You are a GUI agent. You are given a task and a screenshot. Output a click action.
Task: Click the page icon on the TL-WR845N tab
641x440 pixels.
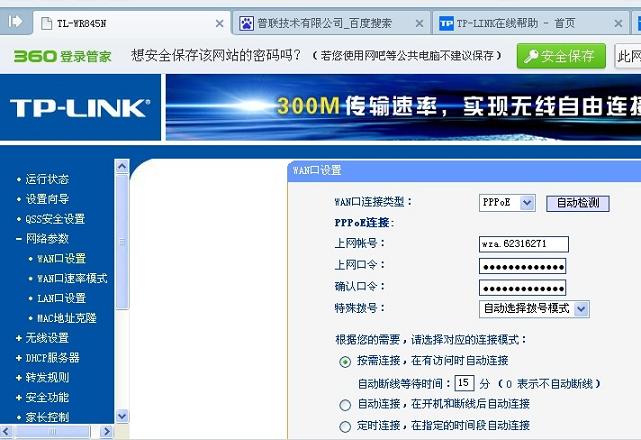47,23
